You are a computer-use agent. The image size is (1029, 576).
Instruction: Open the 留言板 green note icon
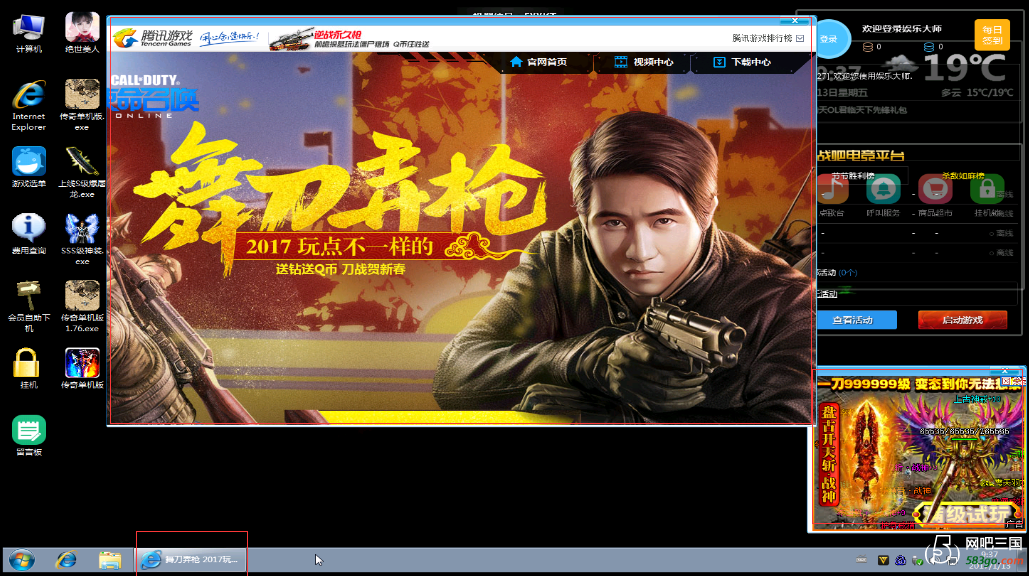28,435
